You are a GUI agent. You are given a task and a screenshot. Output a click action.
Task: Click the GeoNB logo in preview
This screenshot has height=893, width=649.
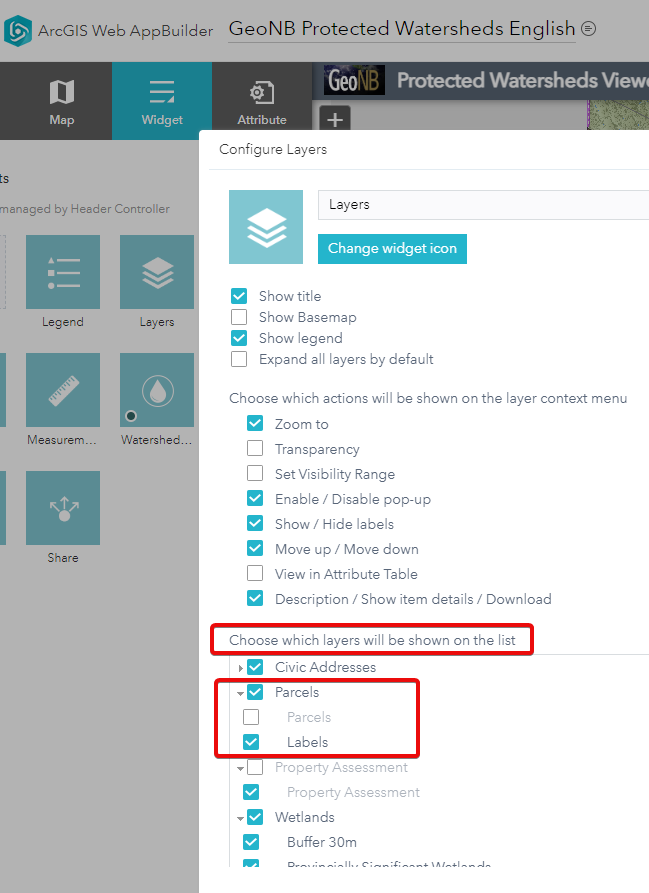(x=355, y=80)
